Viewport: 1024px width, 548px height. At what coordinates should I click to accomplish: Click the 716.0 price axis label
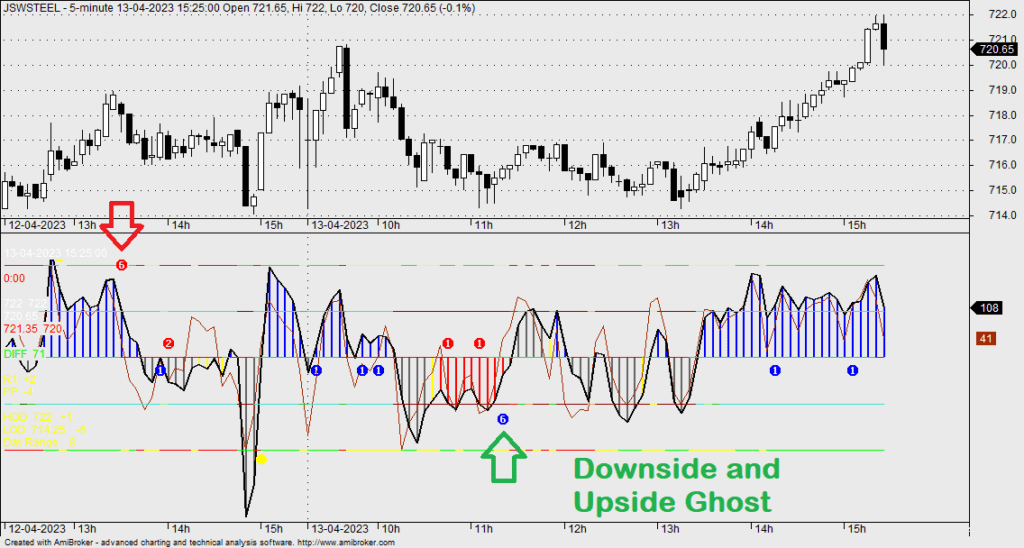(1002, 165)
